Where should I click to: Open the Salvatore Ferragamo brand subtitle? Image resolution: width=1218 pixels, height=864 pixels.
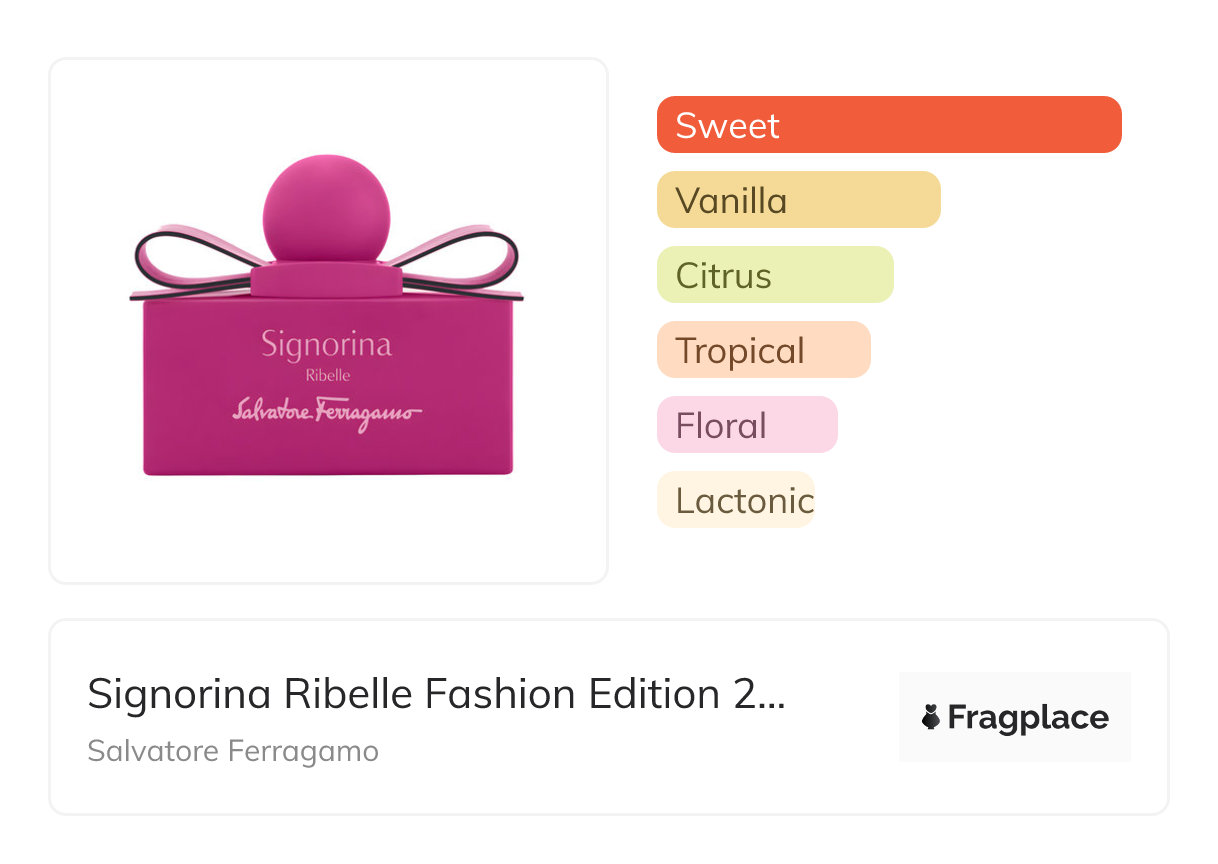click(x=233, y=751)
